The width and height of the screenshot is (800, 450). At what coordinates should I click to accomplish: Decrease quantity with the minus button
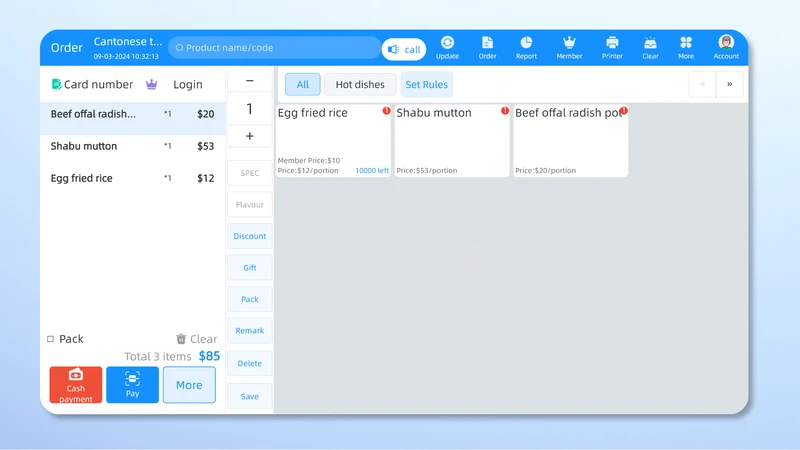[x=250, y=81]
